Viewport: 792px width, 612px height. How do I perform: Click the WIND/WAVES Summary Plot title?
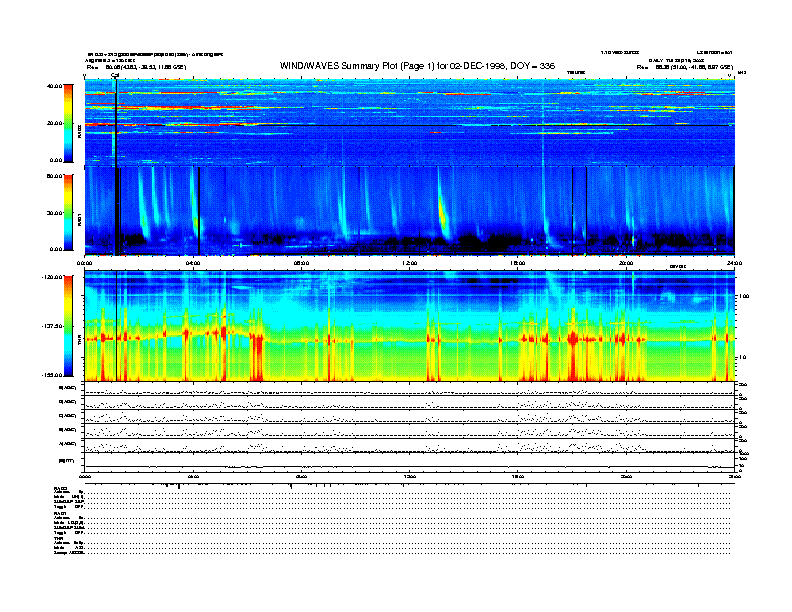[417, 66]
